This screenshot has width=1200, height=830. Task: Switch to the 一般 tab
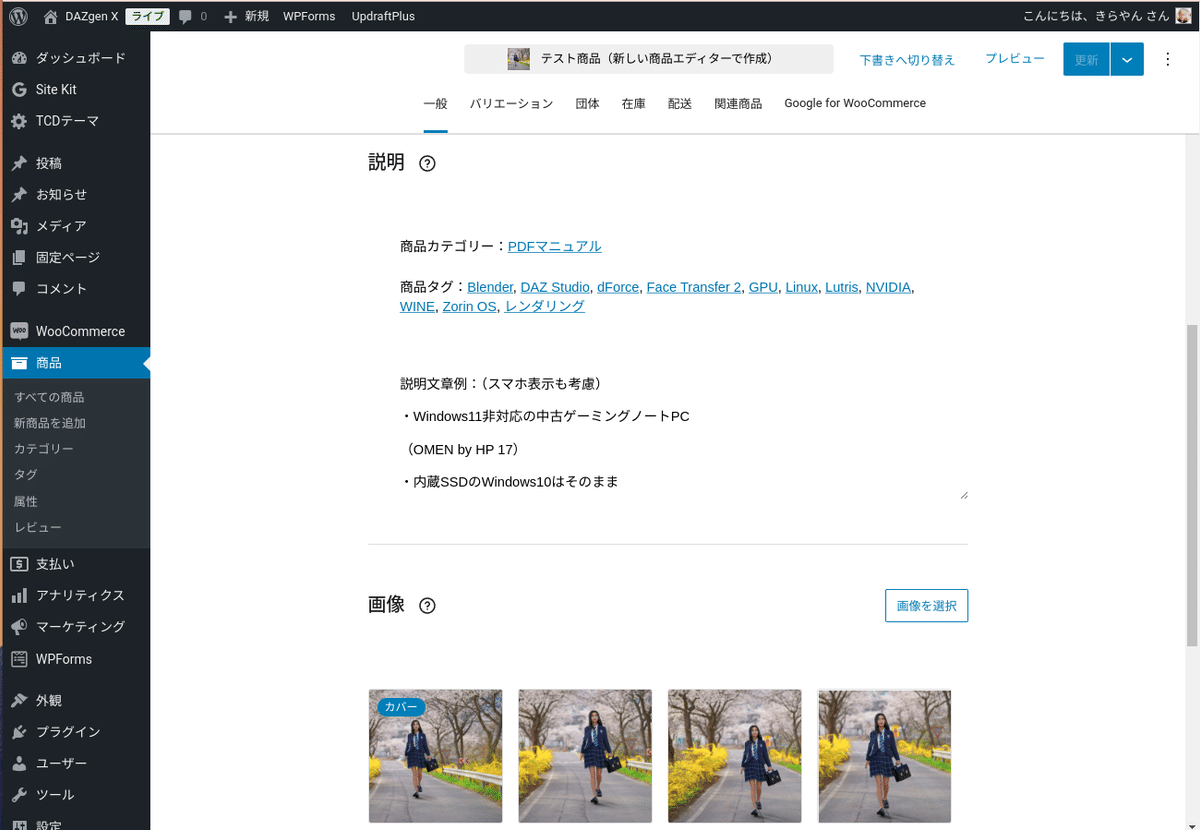pyautogui.click(x=435, y=103)
